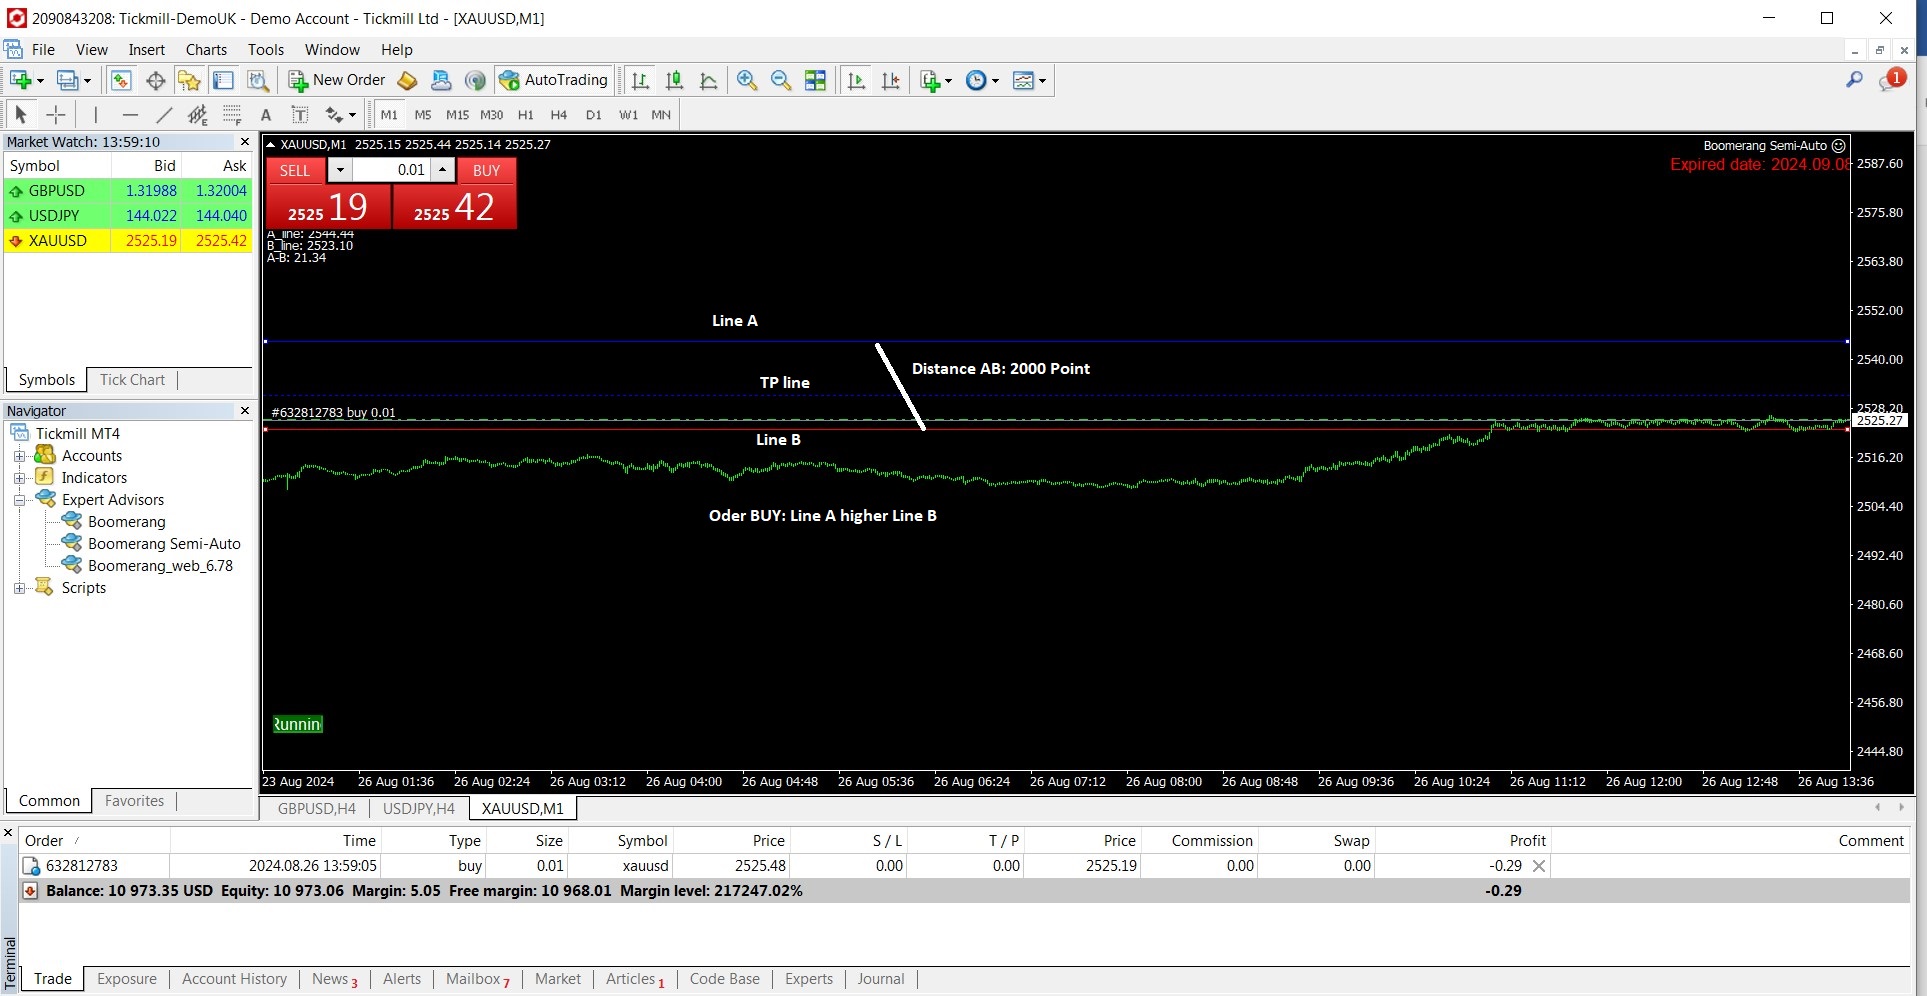
Task: Switch to the Favorites navigator tab
Action: pos(134,800)
